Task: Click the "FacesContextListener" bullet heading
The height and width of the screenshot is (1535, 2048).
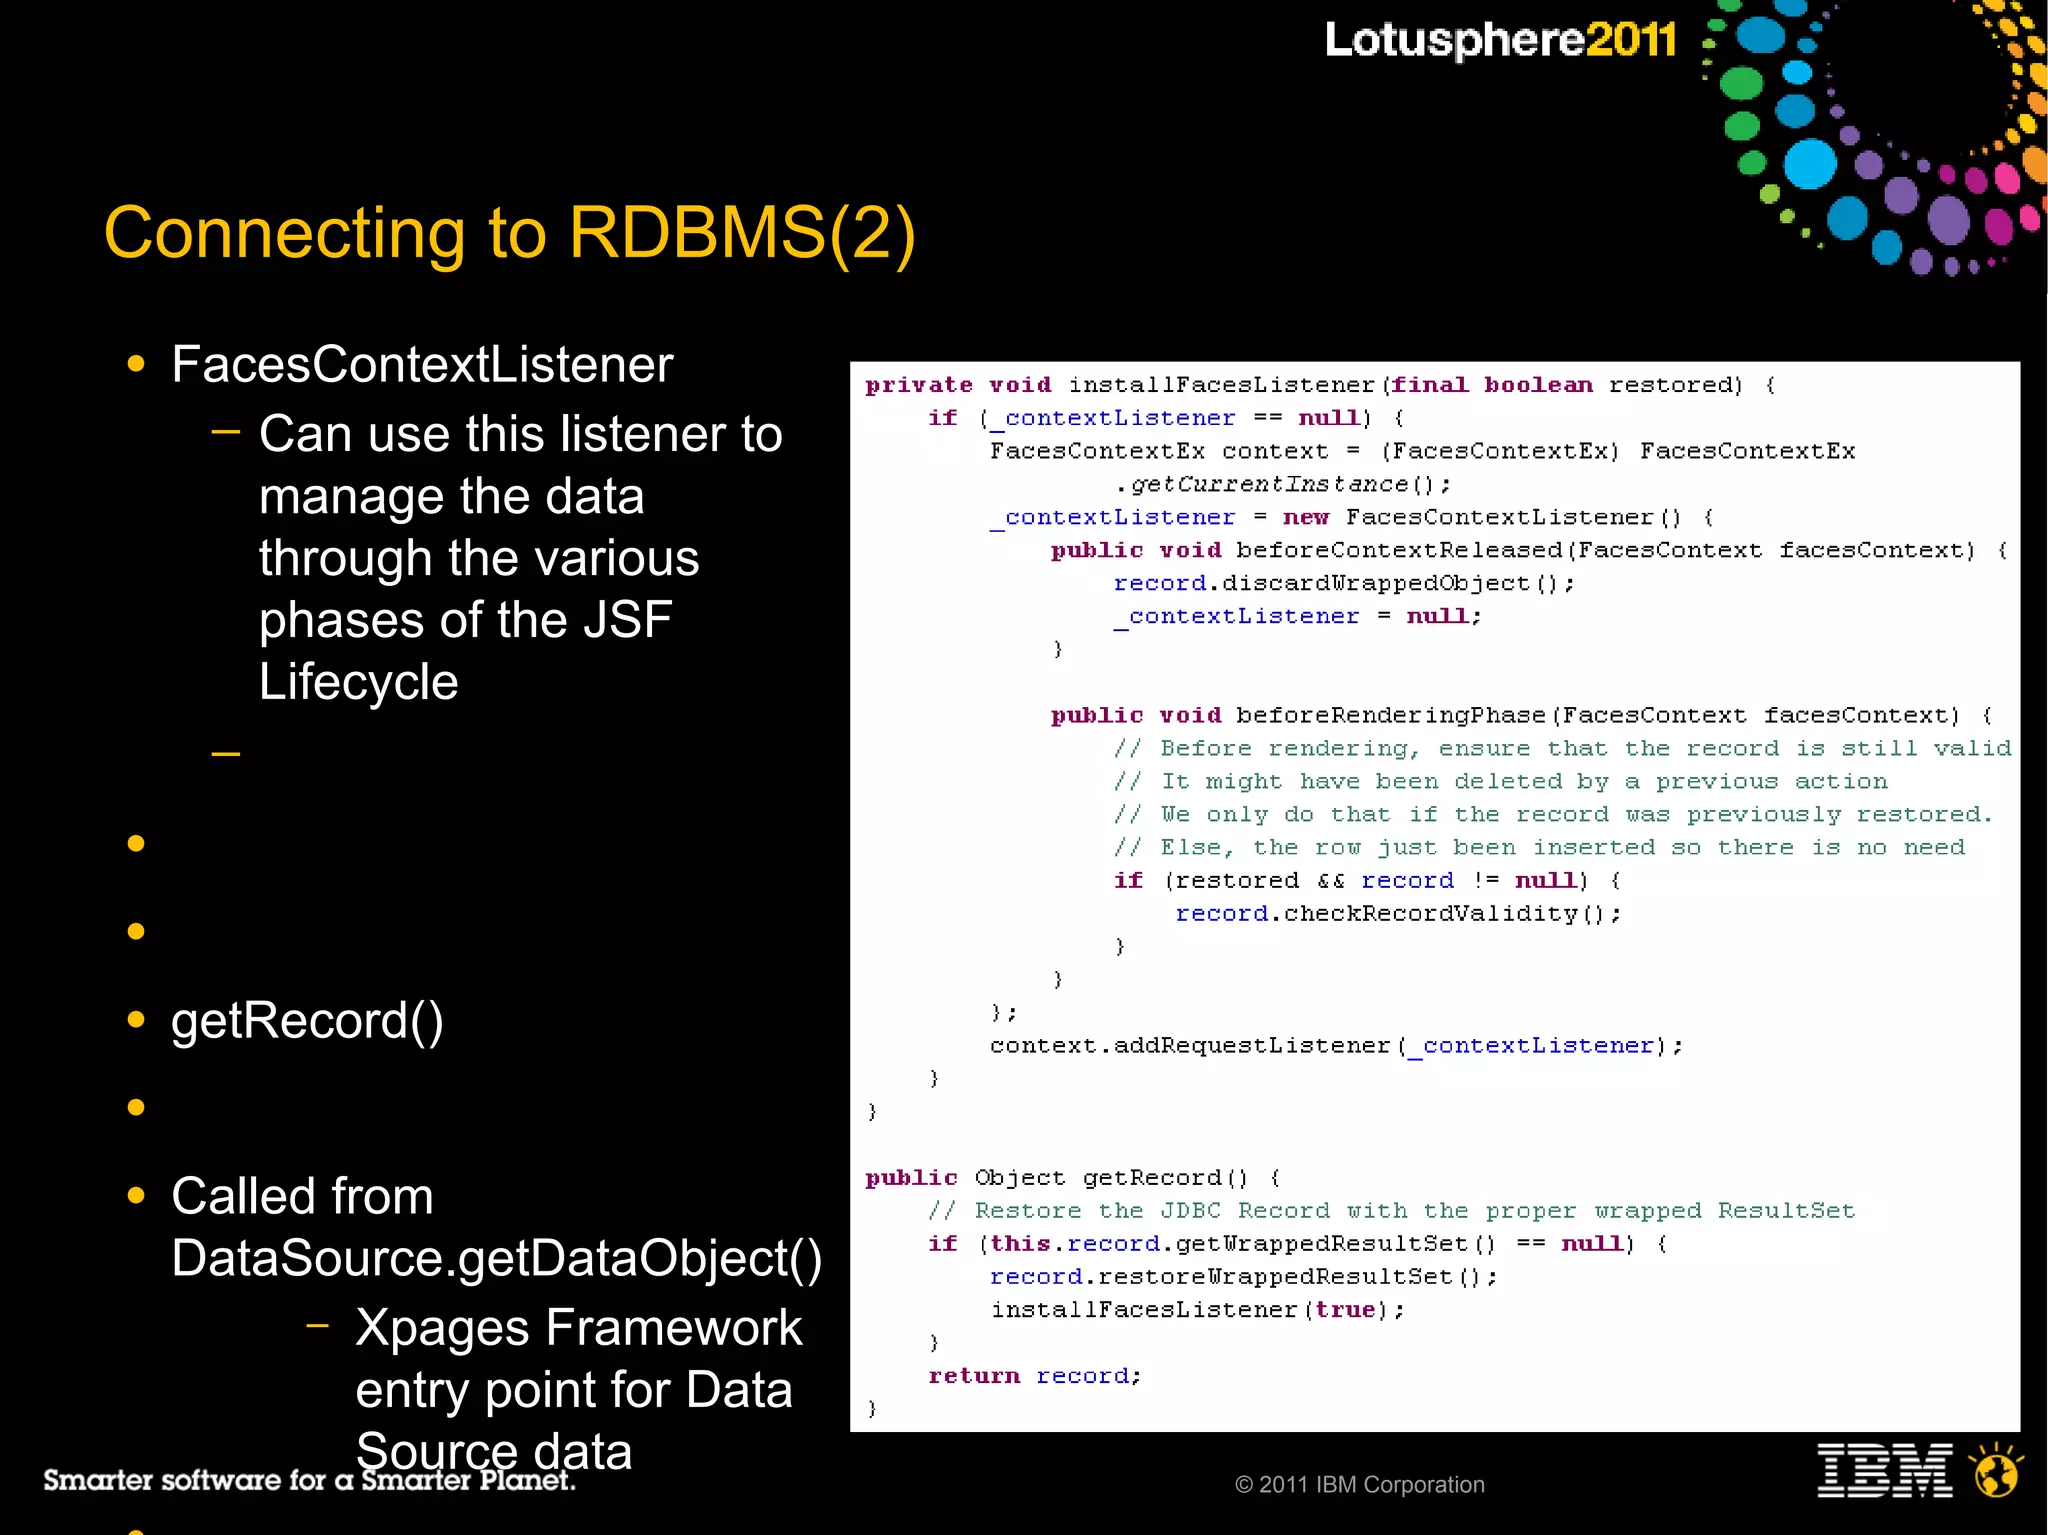Action: click(422, 364)
